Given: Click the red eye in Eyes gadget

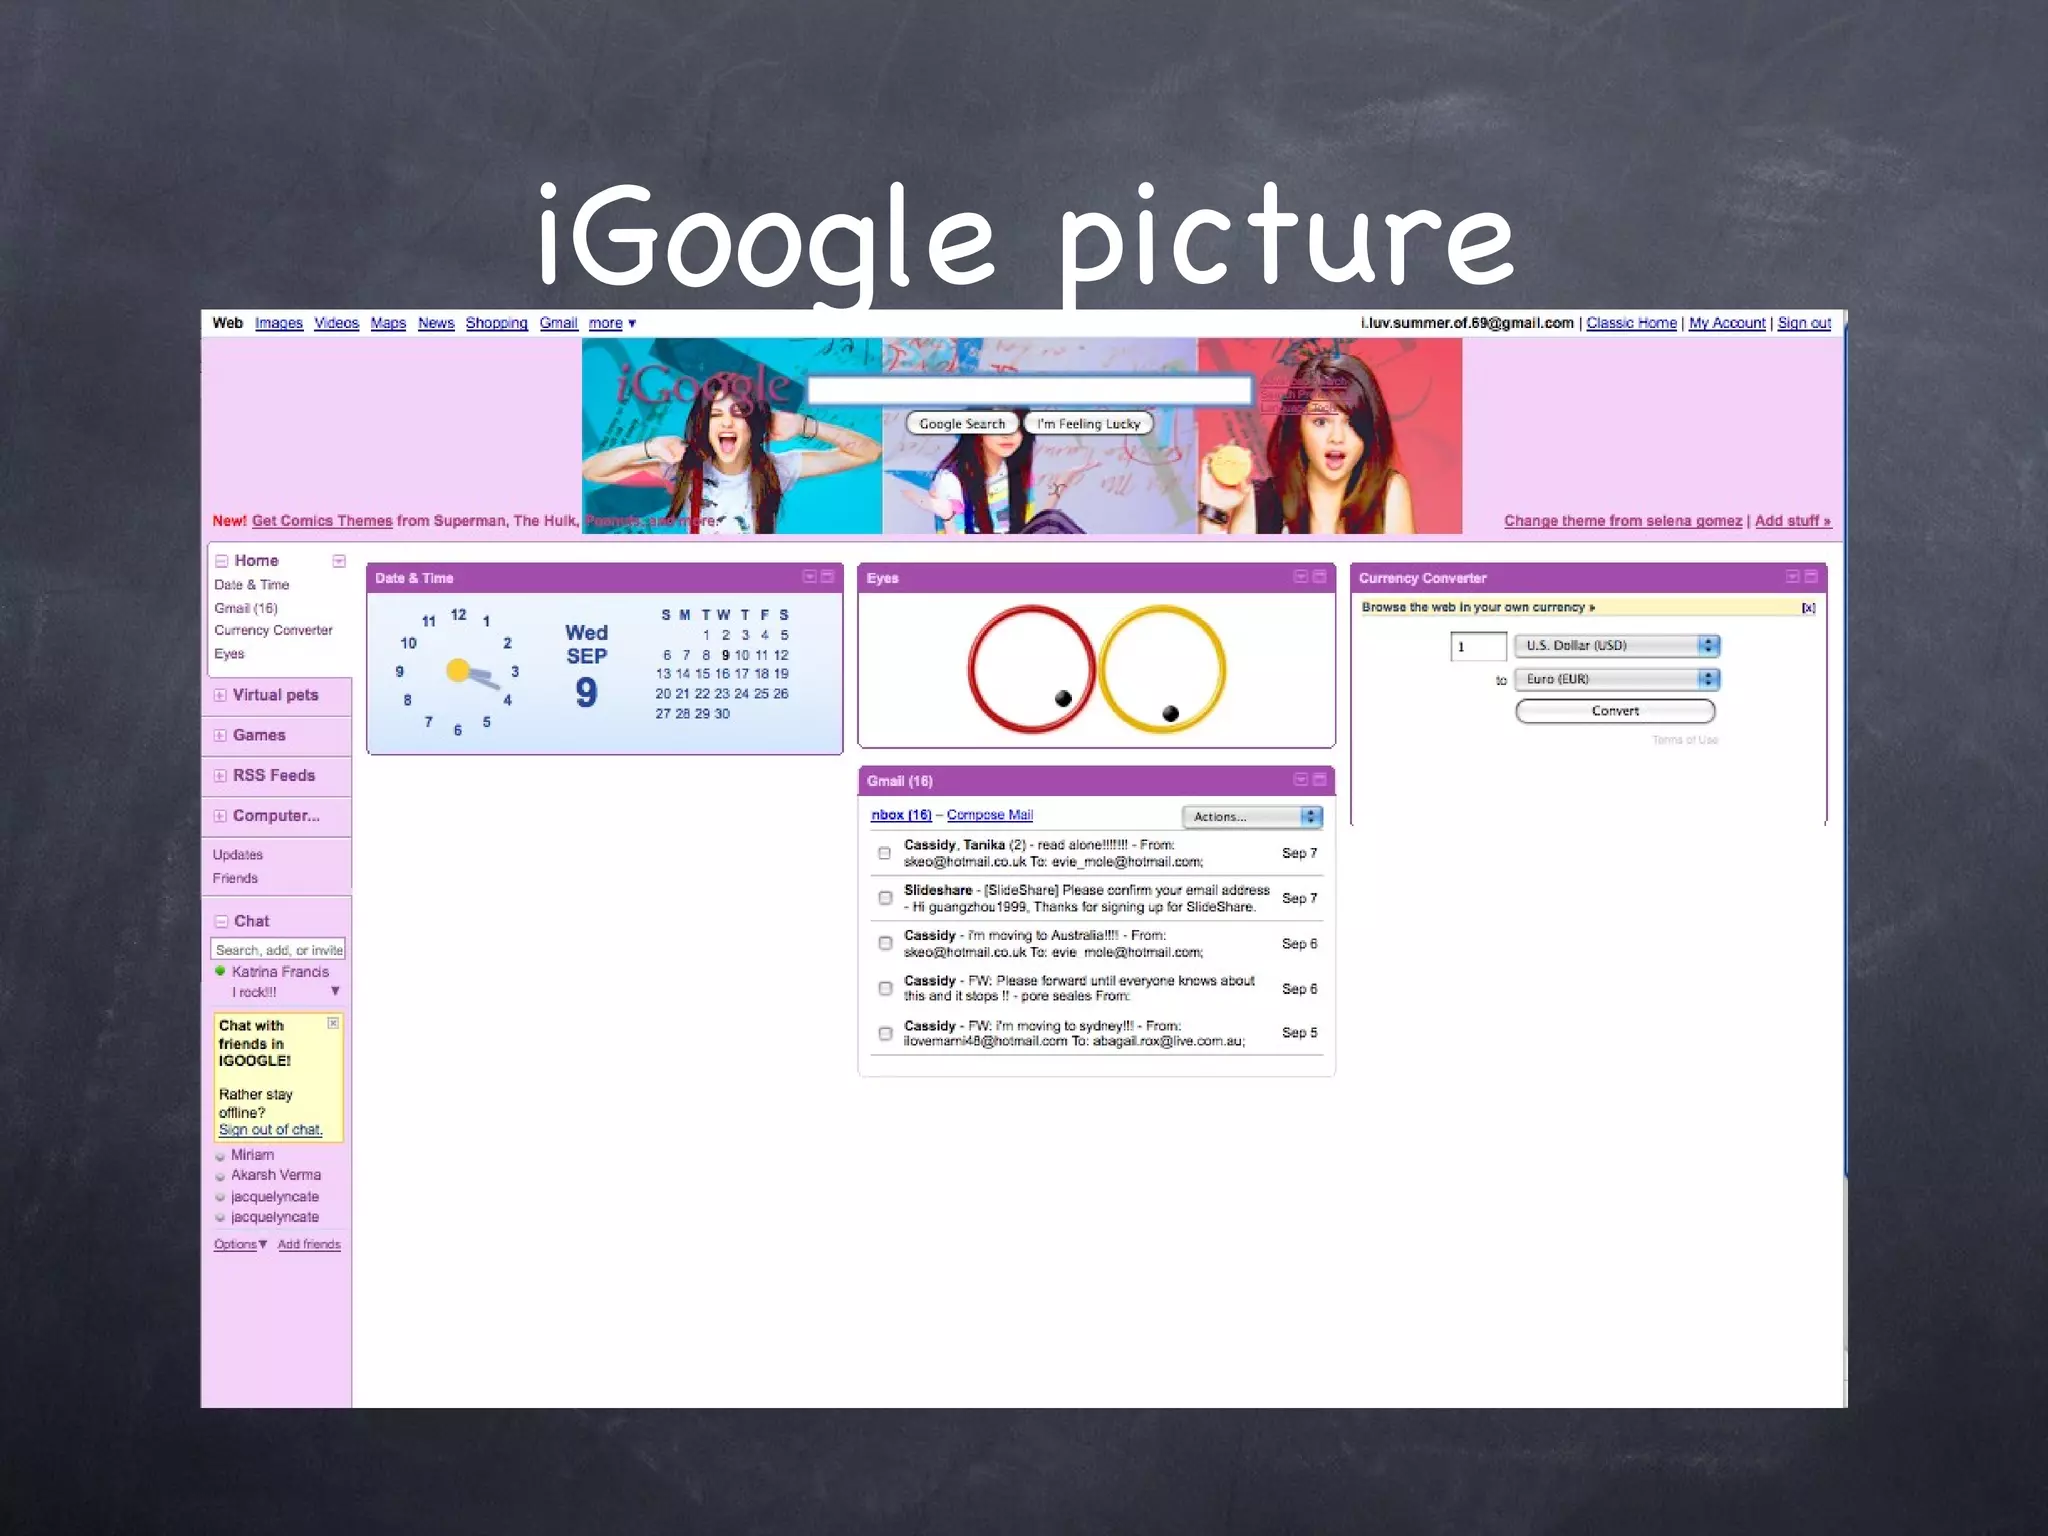Looking at the screenshot, I should click(x=1032, y=669).
